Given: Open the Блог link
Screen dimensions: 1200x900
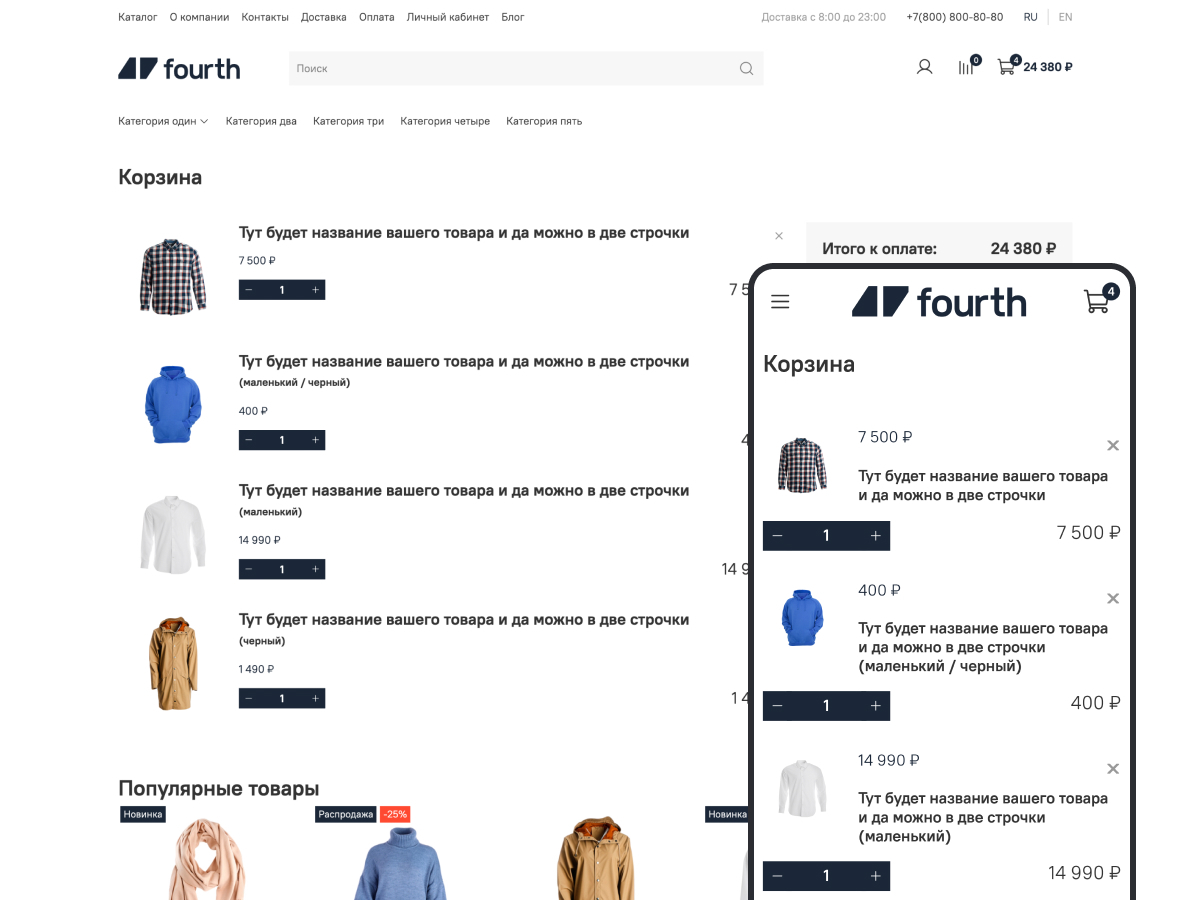Looking at the screenshot, I should [513, 17].
